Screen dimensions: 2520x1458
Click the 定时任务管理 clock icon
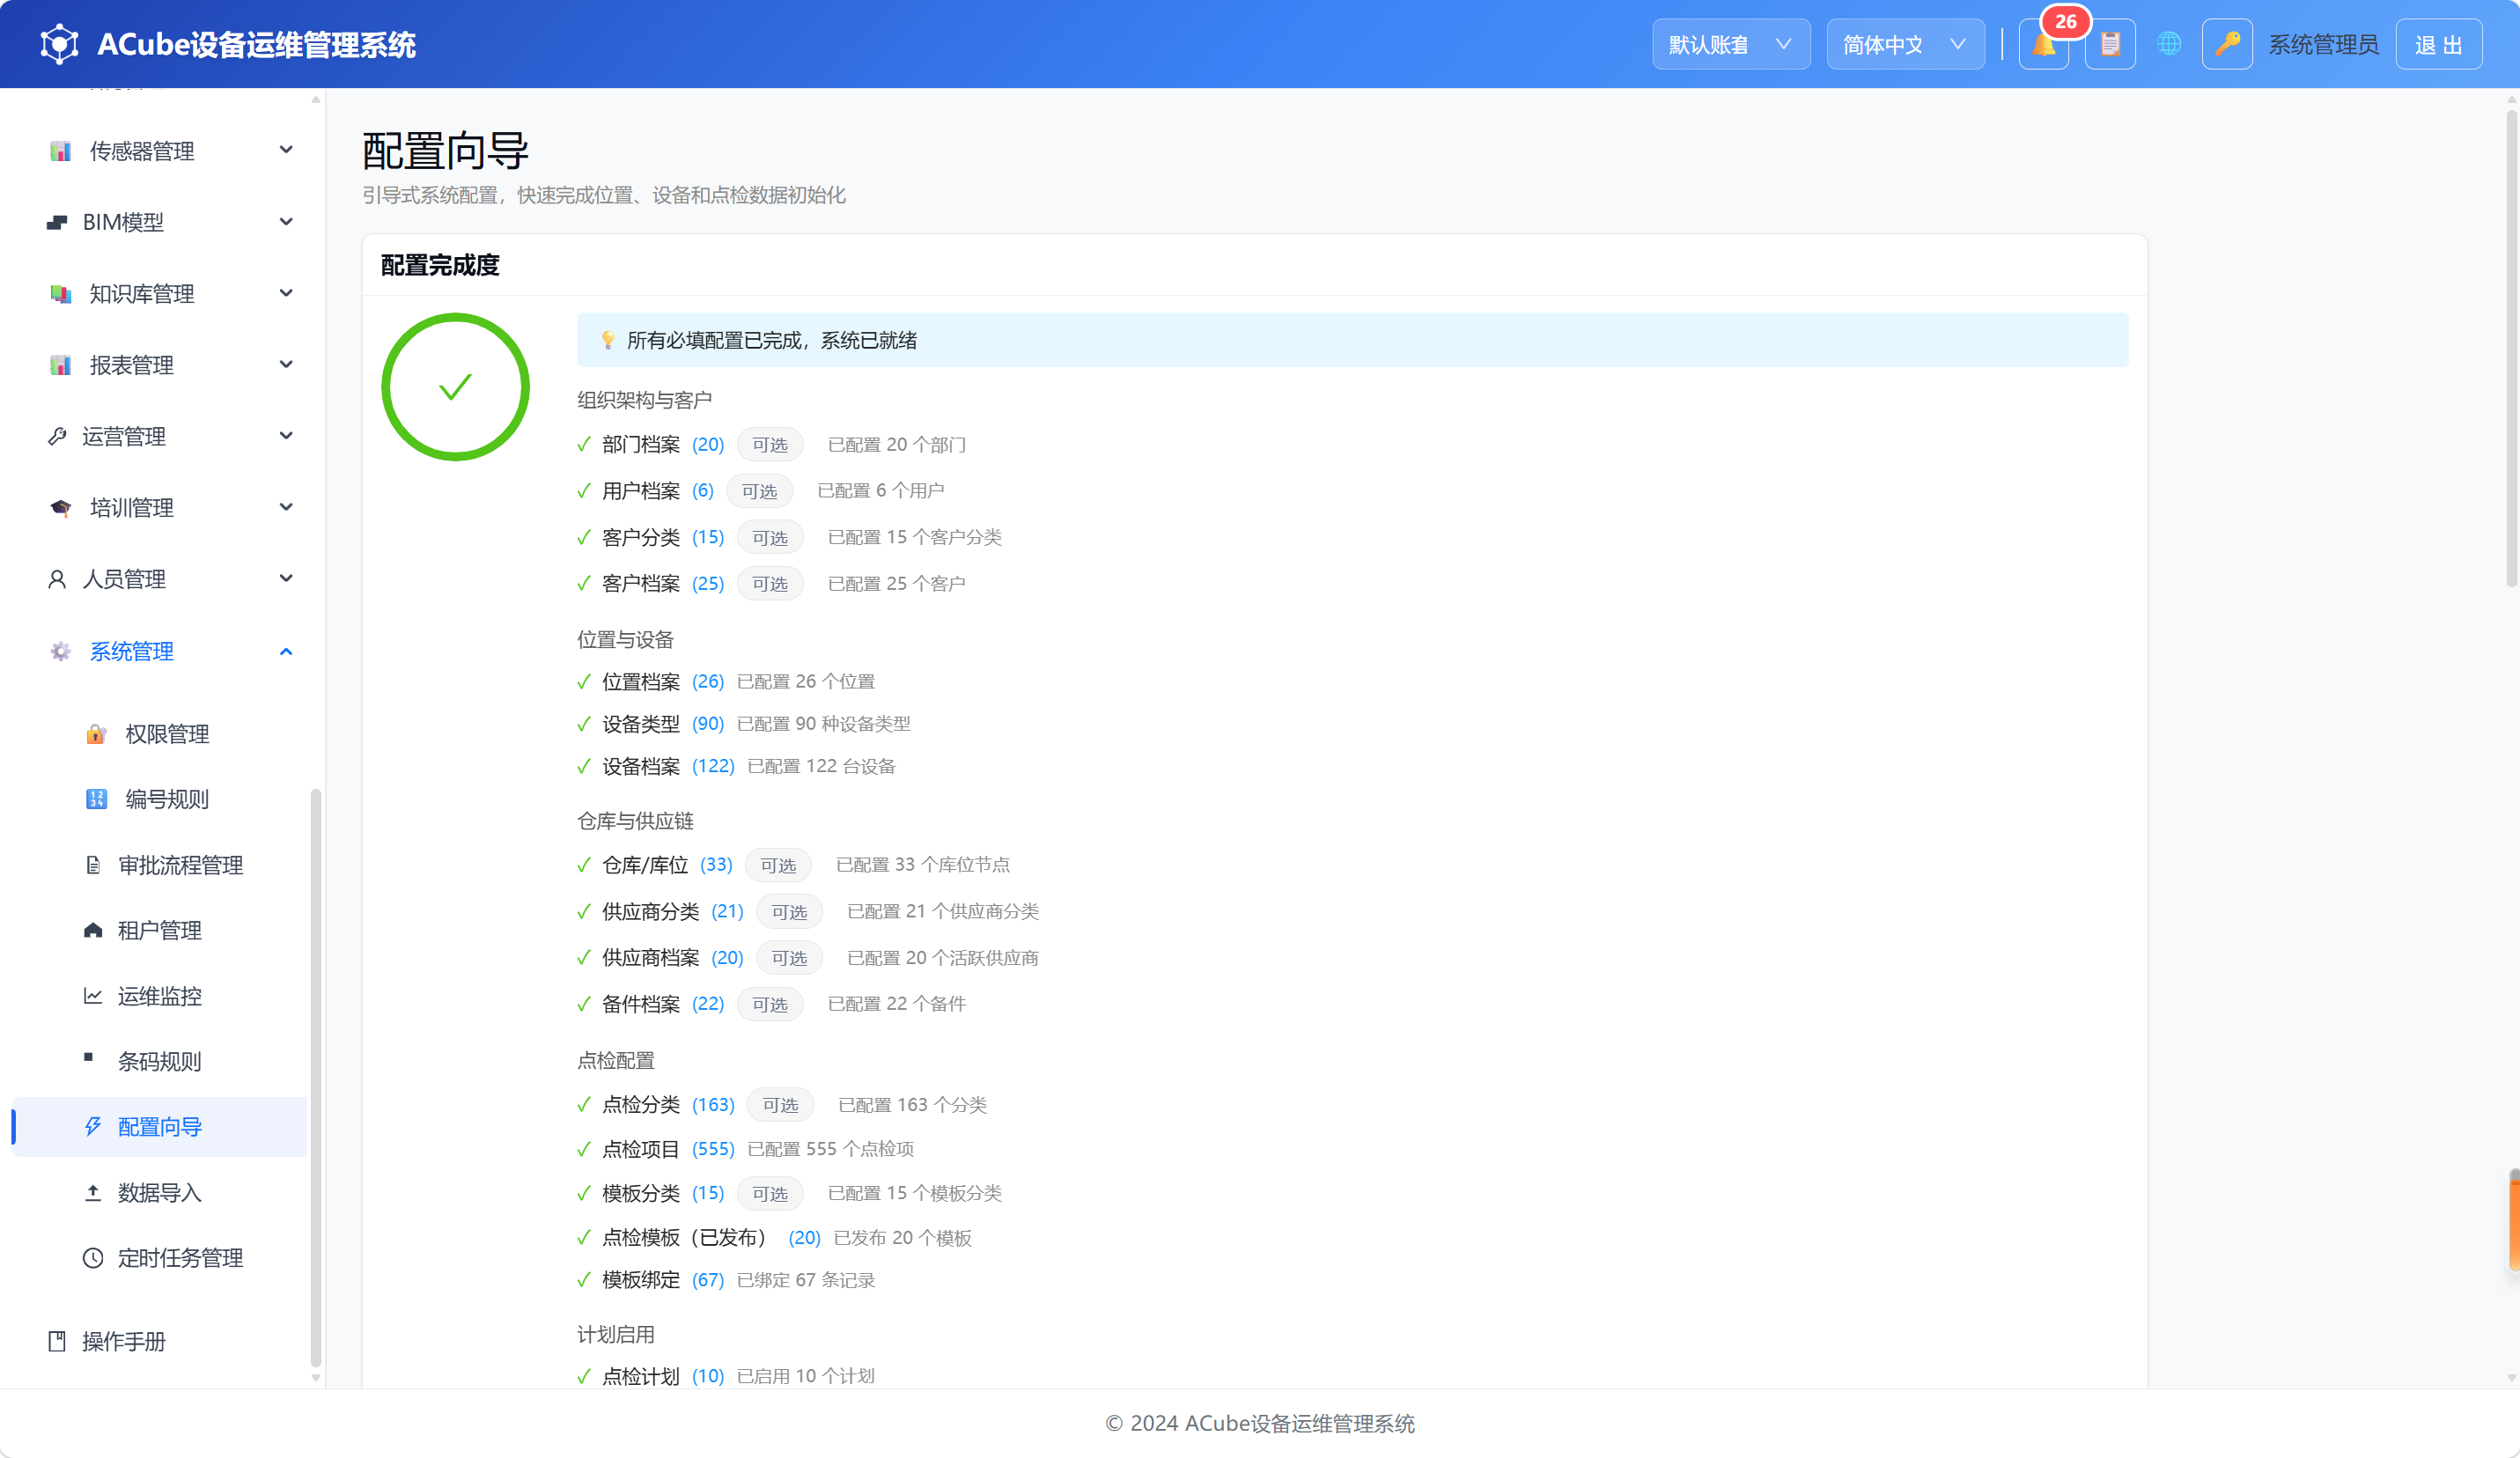tap(93, 1258)
